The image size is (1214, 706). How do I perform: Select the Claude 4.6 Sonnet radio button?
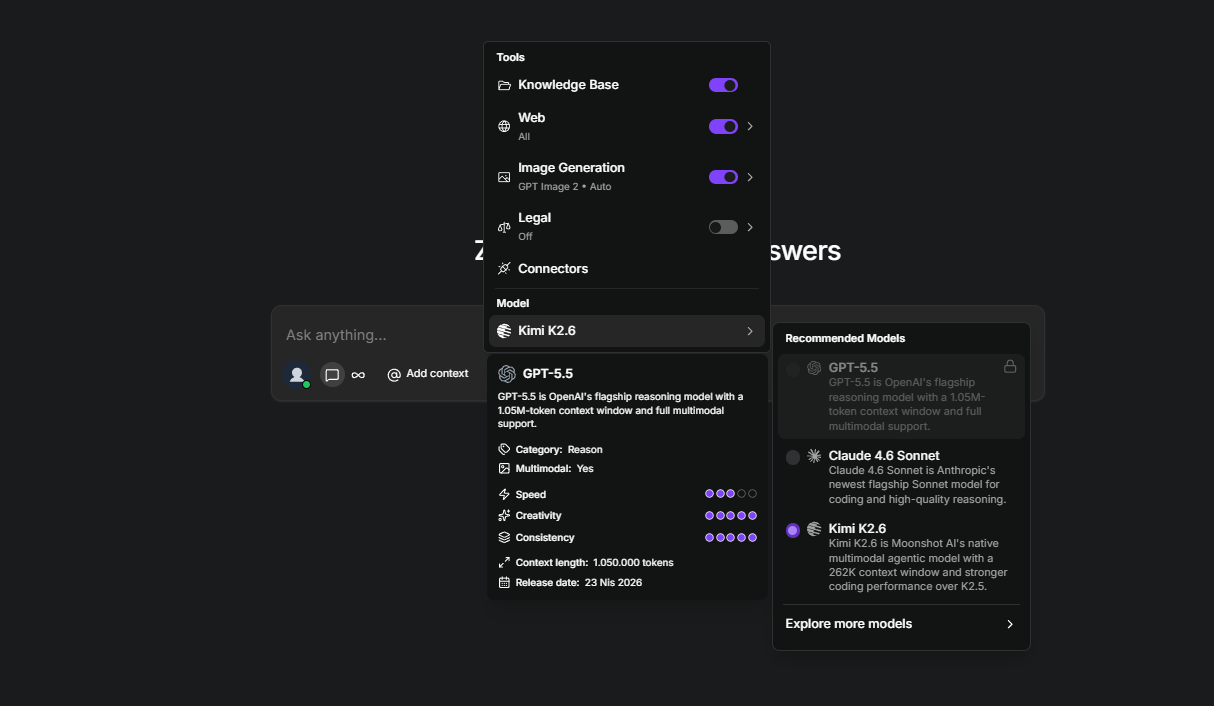793,457
